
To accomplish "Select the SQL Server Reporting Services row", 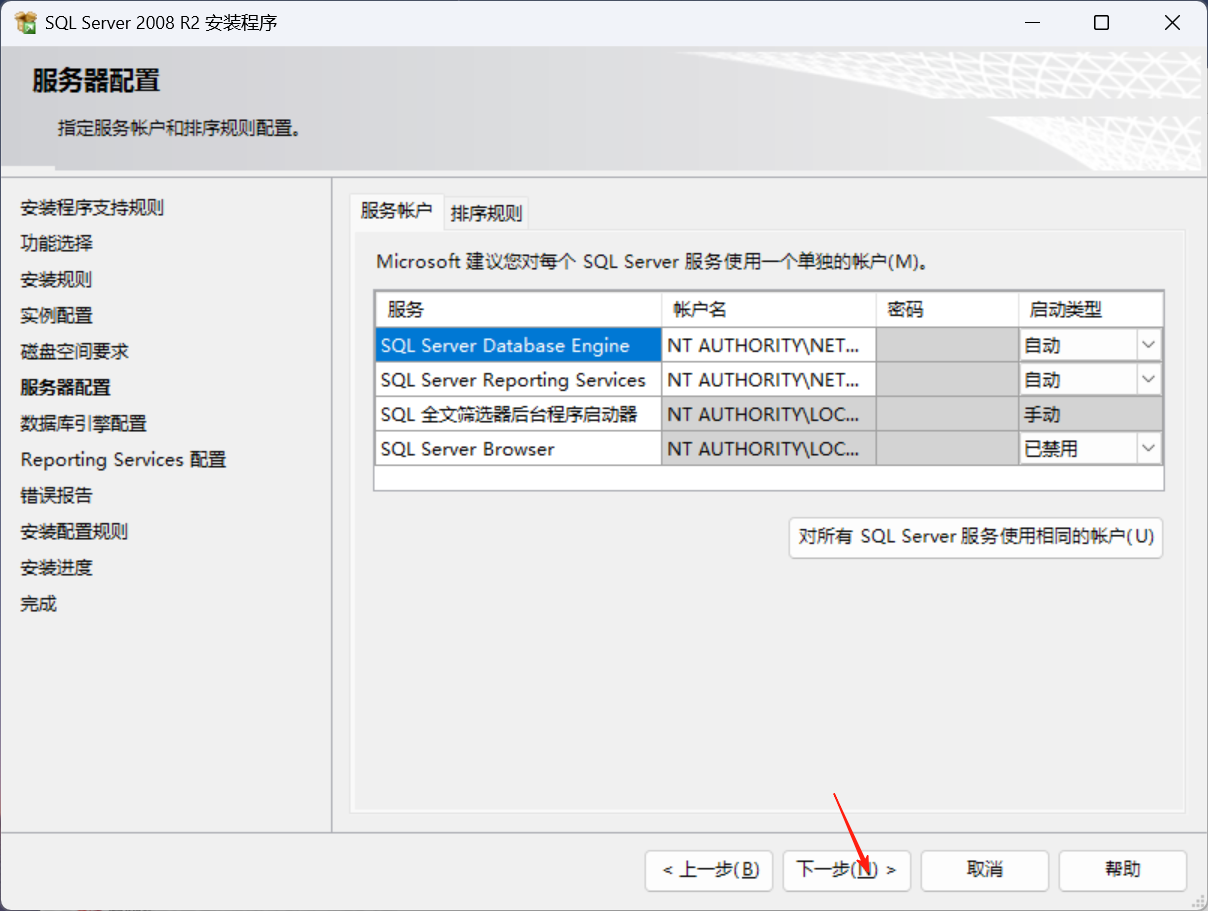I will (x=518, y=380).
